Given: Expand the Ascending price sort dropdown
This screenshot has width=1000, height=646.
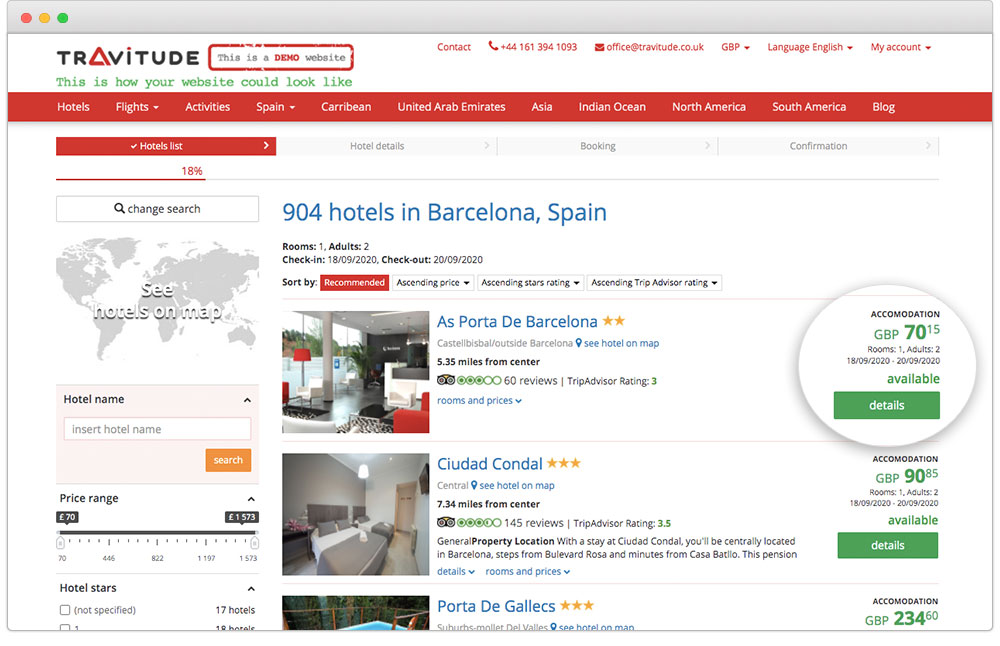Looking at the screenshot, I should pos(433,283).
